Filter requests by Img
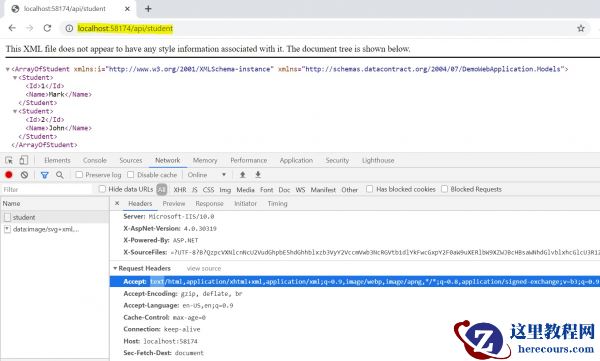The image size is (600, 361). pos(225,189)
